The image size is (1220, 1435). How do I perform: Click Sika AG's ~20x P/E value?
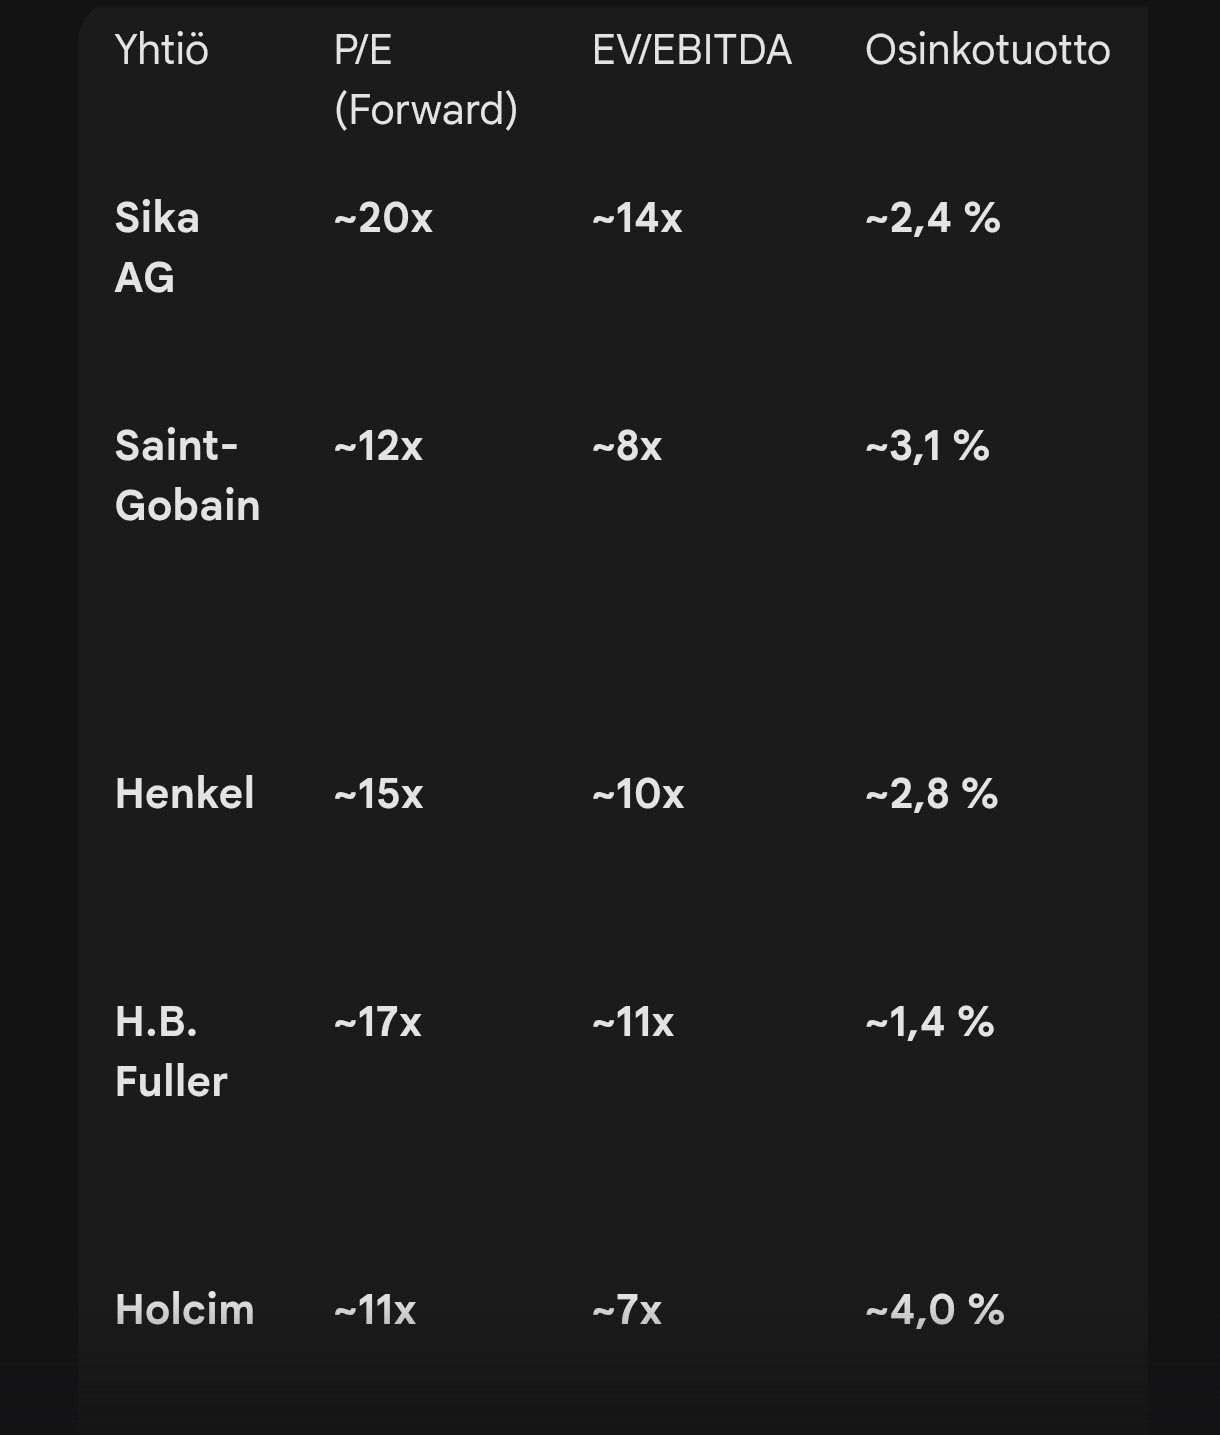point(383,218)
